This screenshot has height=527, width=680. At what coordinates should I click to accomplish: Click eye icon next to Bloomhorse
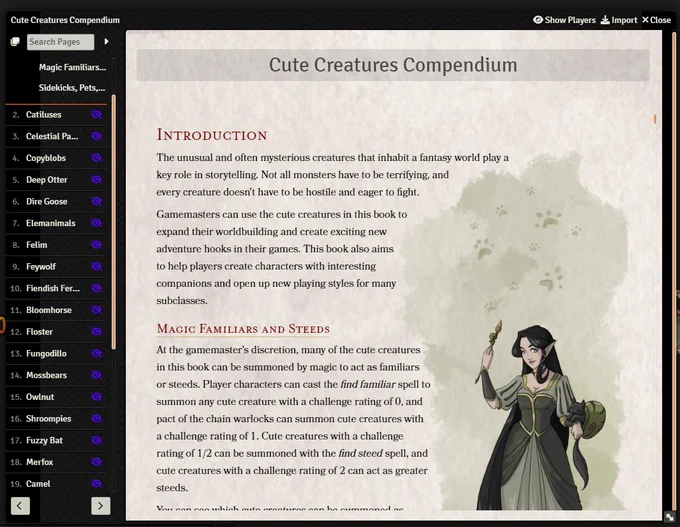pyautogui.click(x=96, y=310)
